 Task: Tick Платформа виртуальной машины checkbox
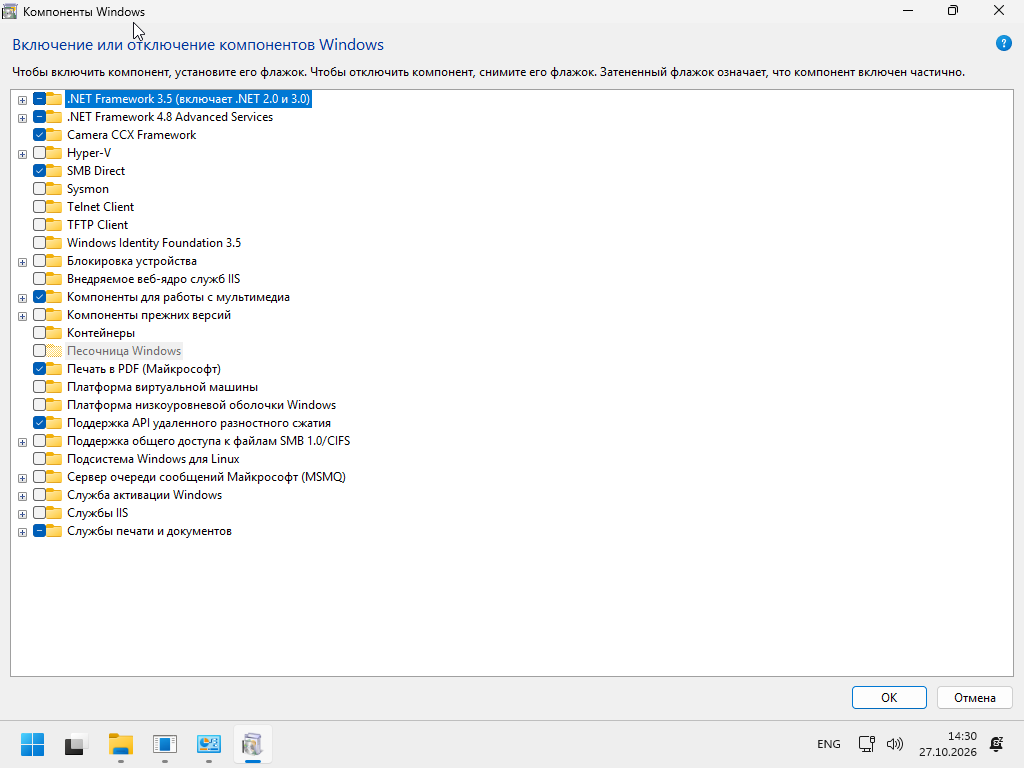tap(39, 387)
